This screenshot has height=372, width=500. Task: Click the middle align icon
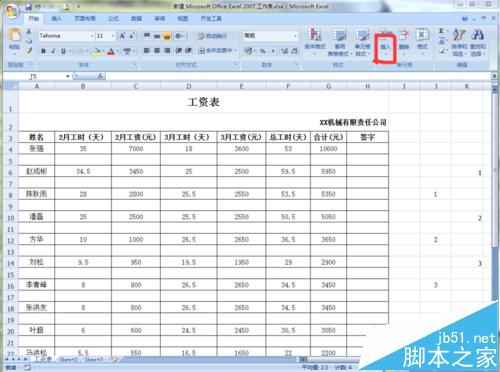(x=157, y=35)
